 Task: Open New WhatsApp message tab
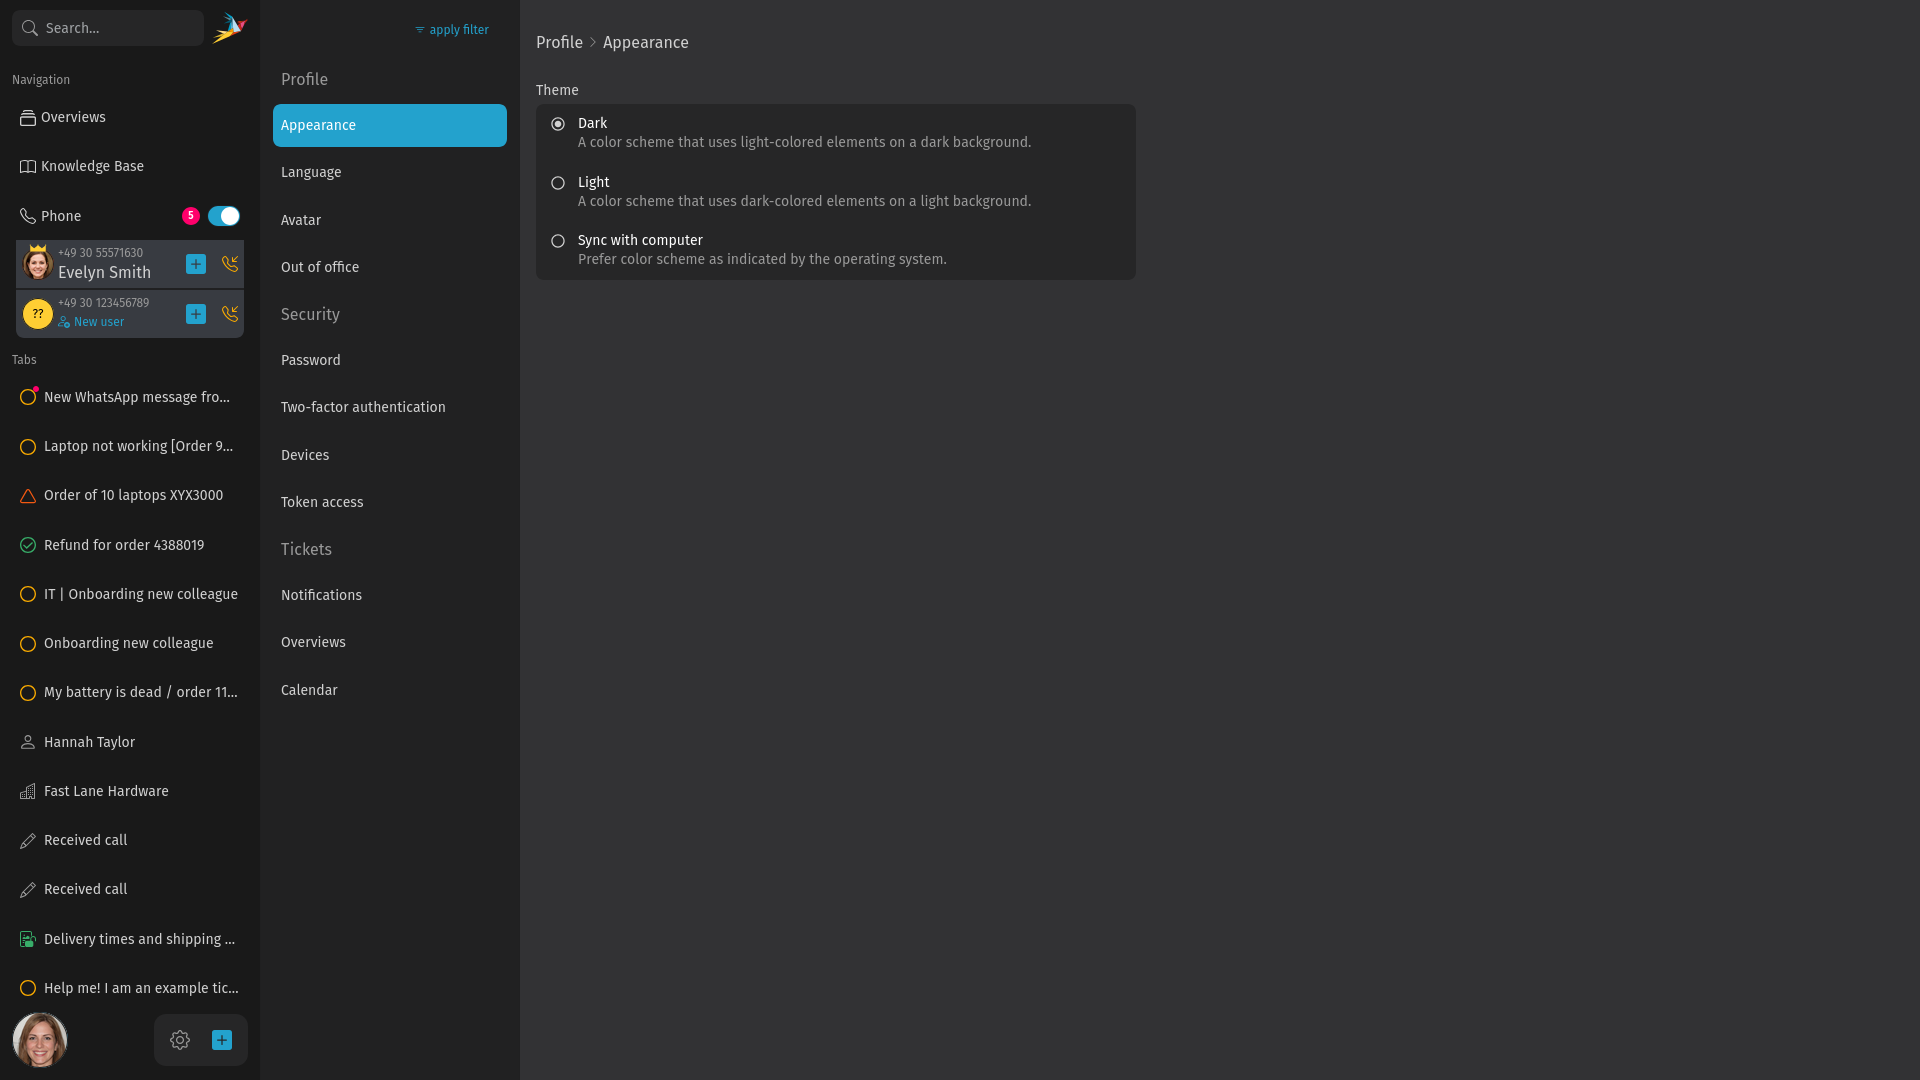130,397
